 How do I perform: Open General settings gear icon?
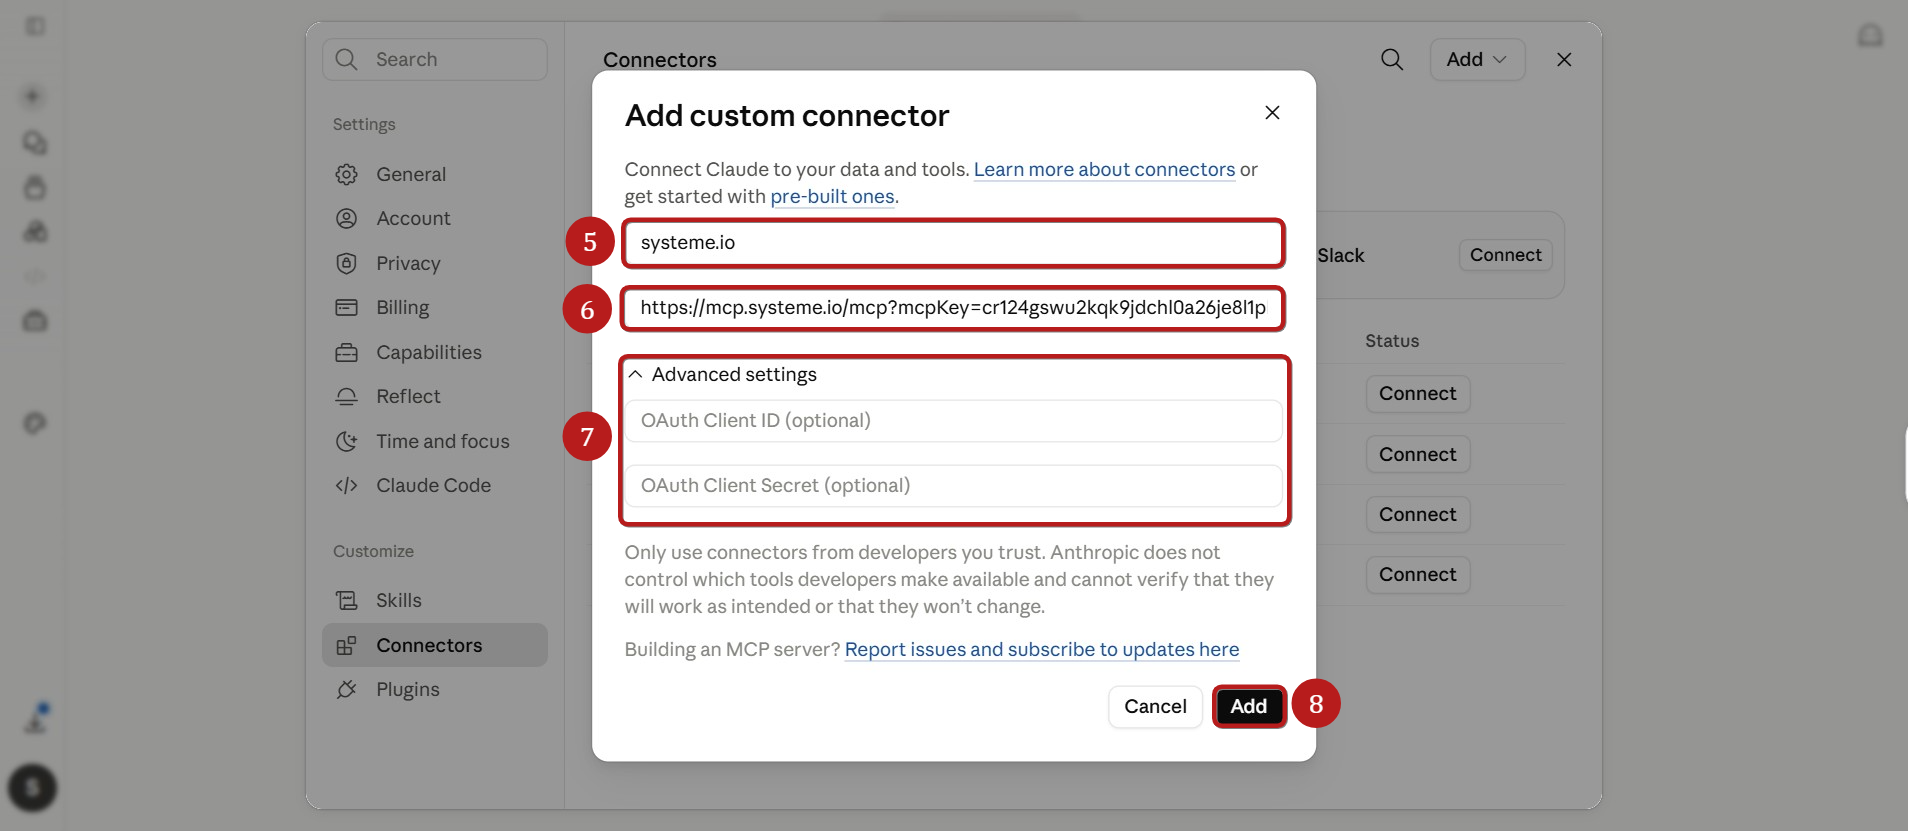346,174
